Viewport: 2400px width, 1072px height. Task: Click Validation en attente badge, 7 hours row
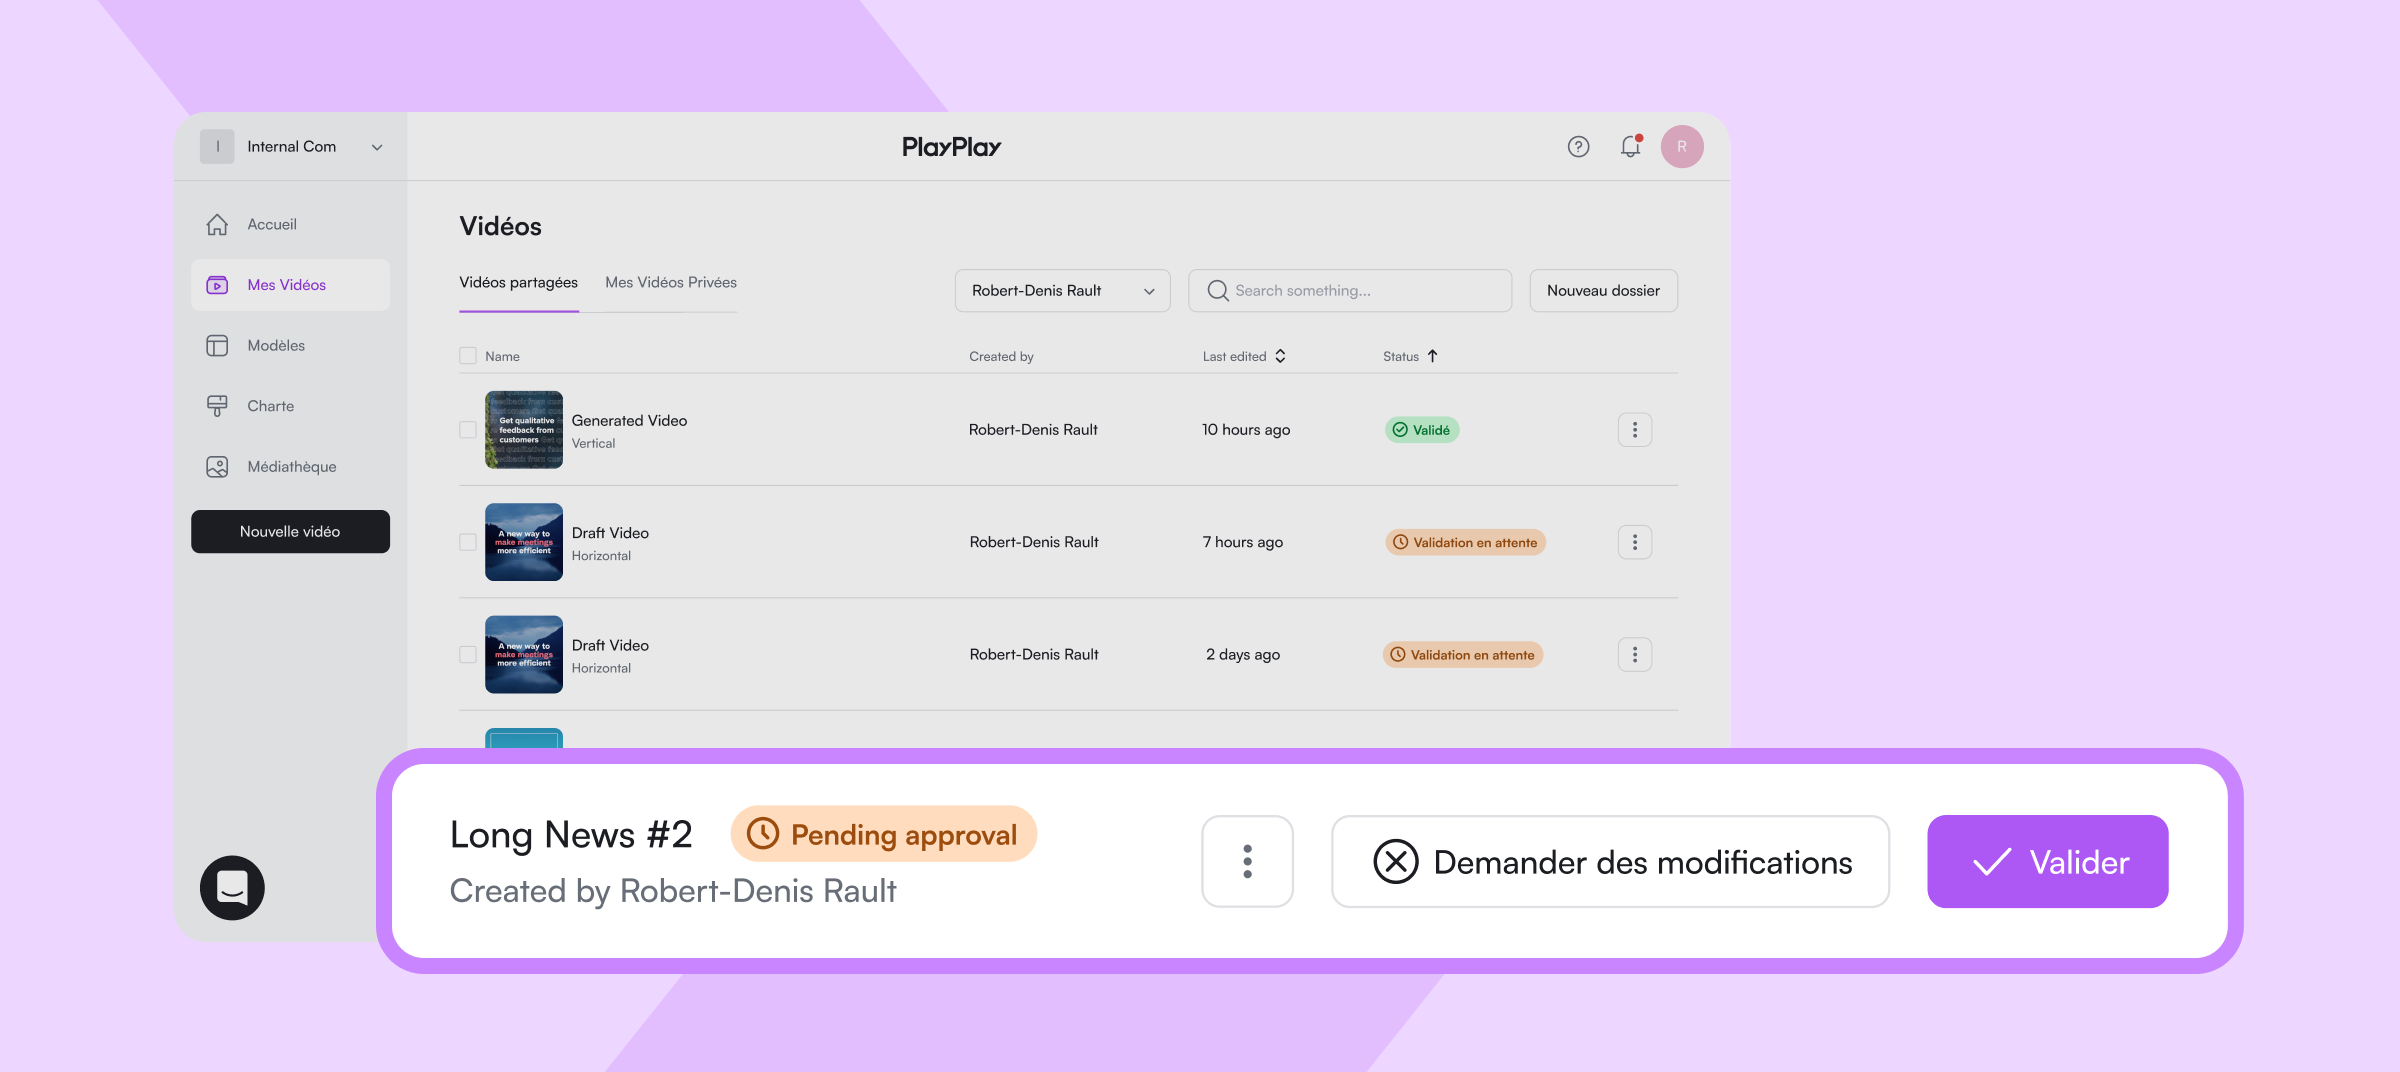[x=1465, y=542]
